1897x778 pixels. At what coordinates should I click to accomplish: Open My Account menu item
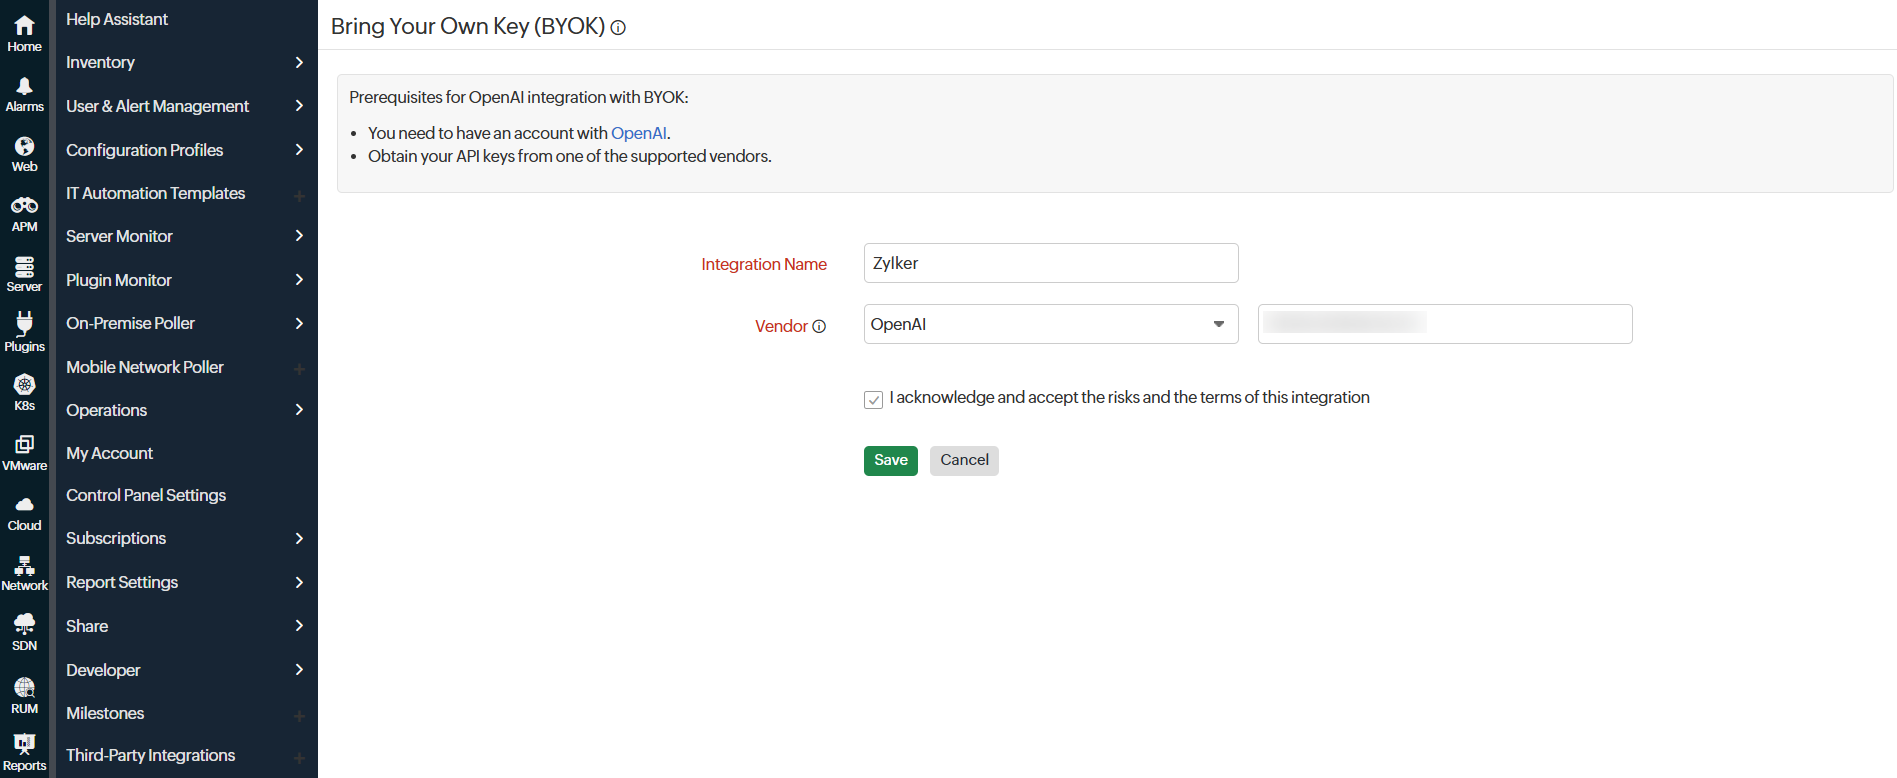pos(110,453)
